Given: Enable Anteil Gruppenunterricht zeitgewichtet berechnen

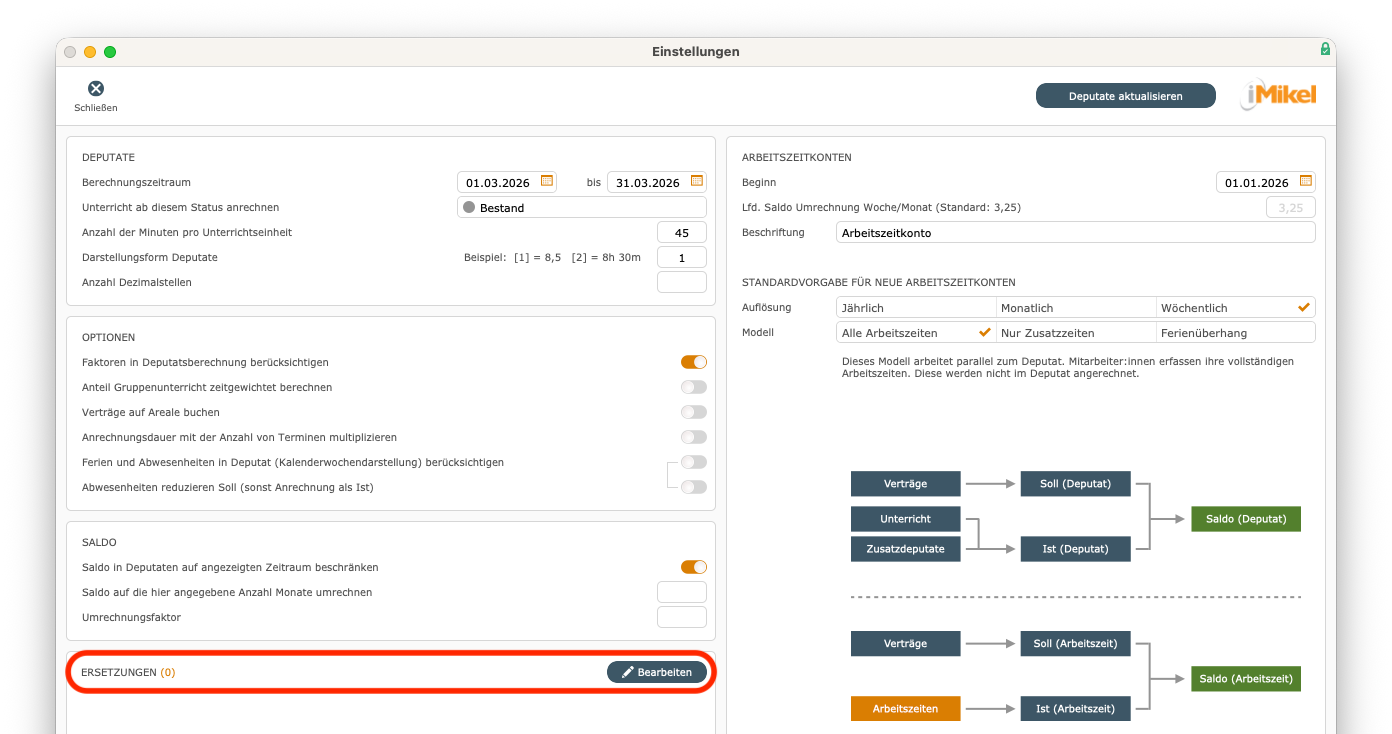Looking at the screenshot, I should (693, 387).
